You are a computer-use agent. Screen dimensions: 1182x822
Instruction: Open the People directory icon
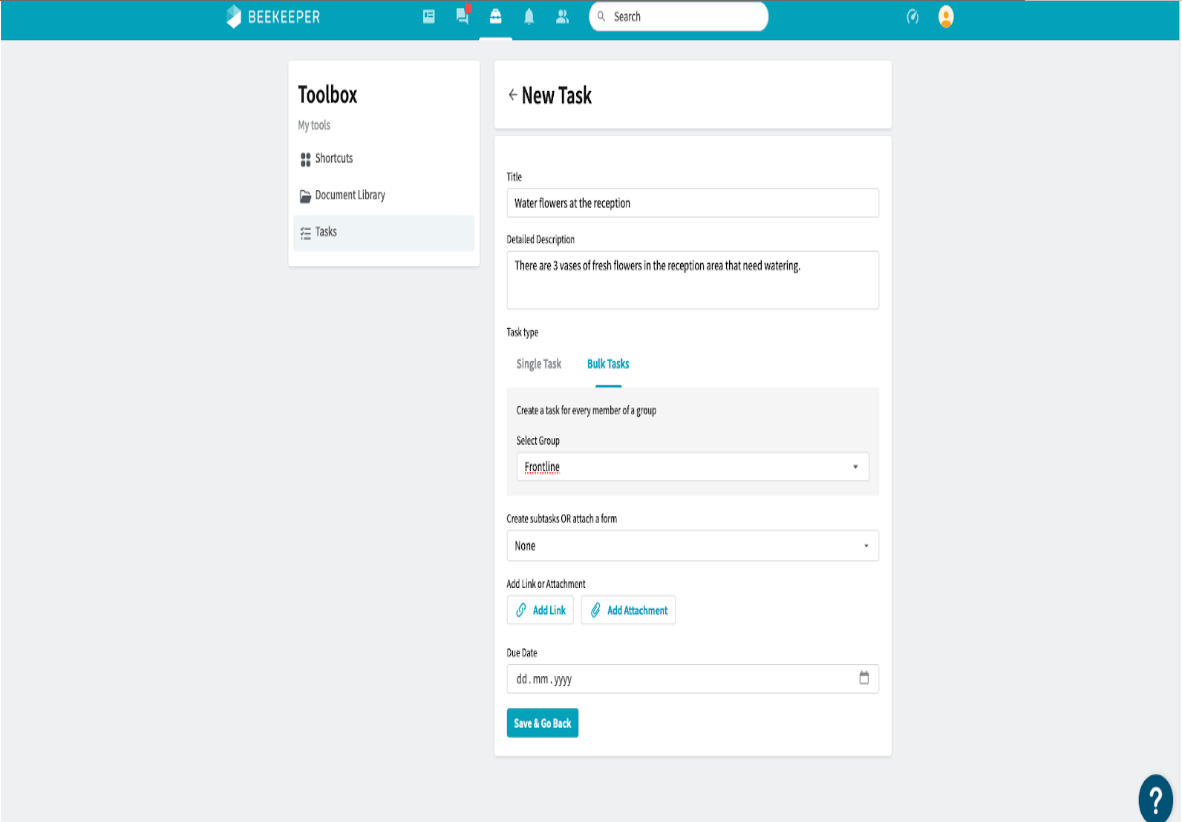[x=562, y=16]
